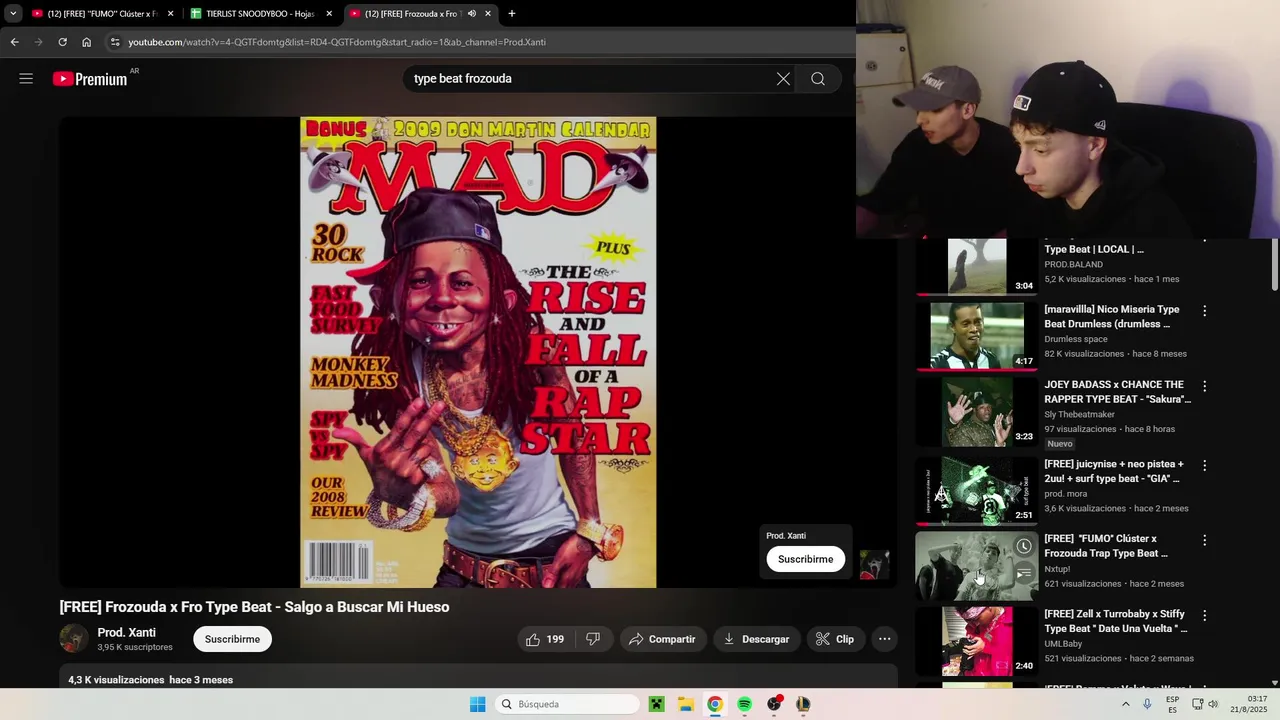Open options for Zell x Turrobaby video
This screenshot has width=1280, height=720.
[1204, 616]
